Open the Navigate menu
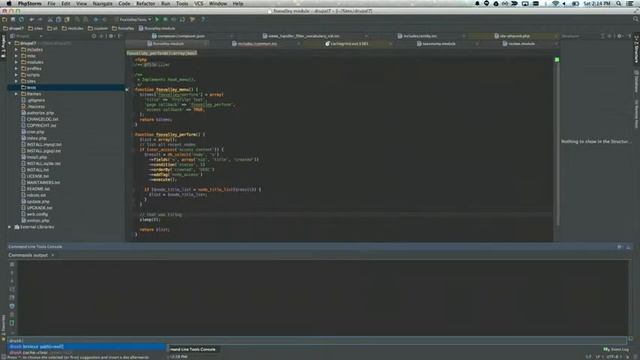Screen dimensions: 640x360 tap(102, 4)
